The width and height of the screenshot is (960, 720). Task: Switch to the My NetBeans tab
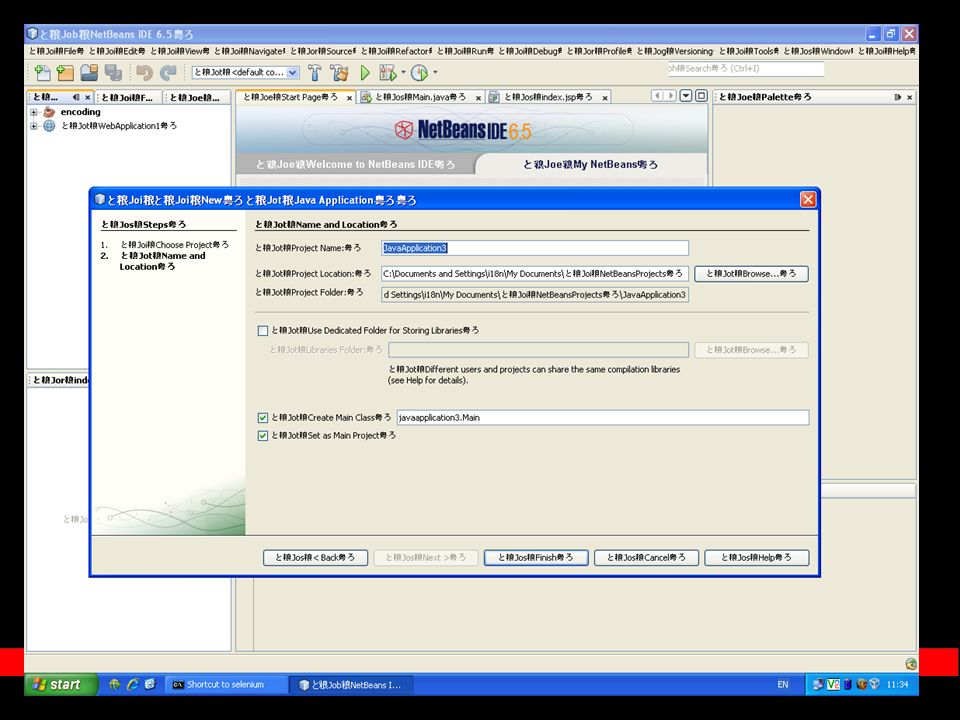(x=590, y=165)
